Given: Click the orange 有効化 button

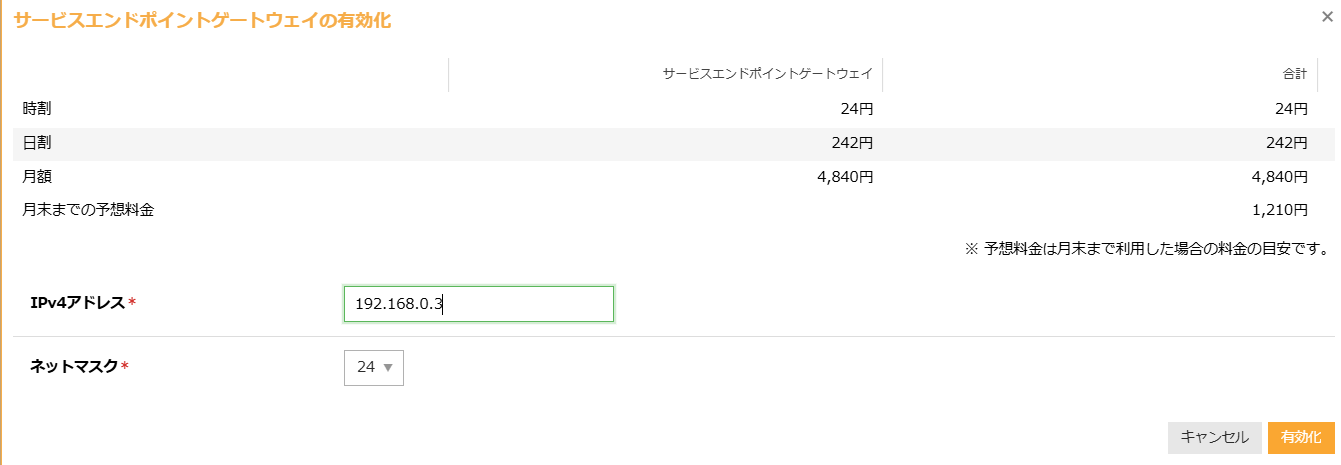Looking at the screenshot, I should [x=1300, y=437].
